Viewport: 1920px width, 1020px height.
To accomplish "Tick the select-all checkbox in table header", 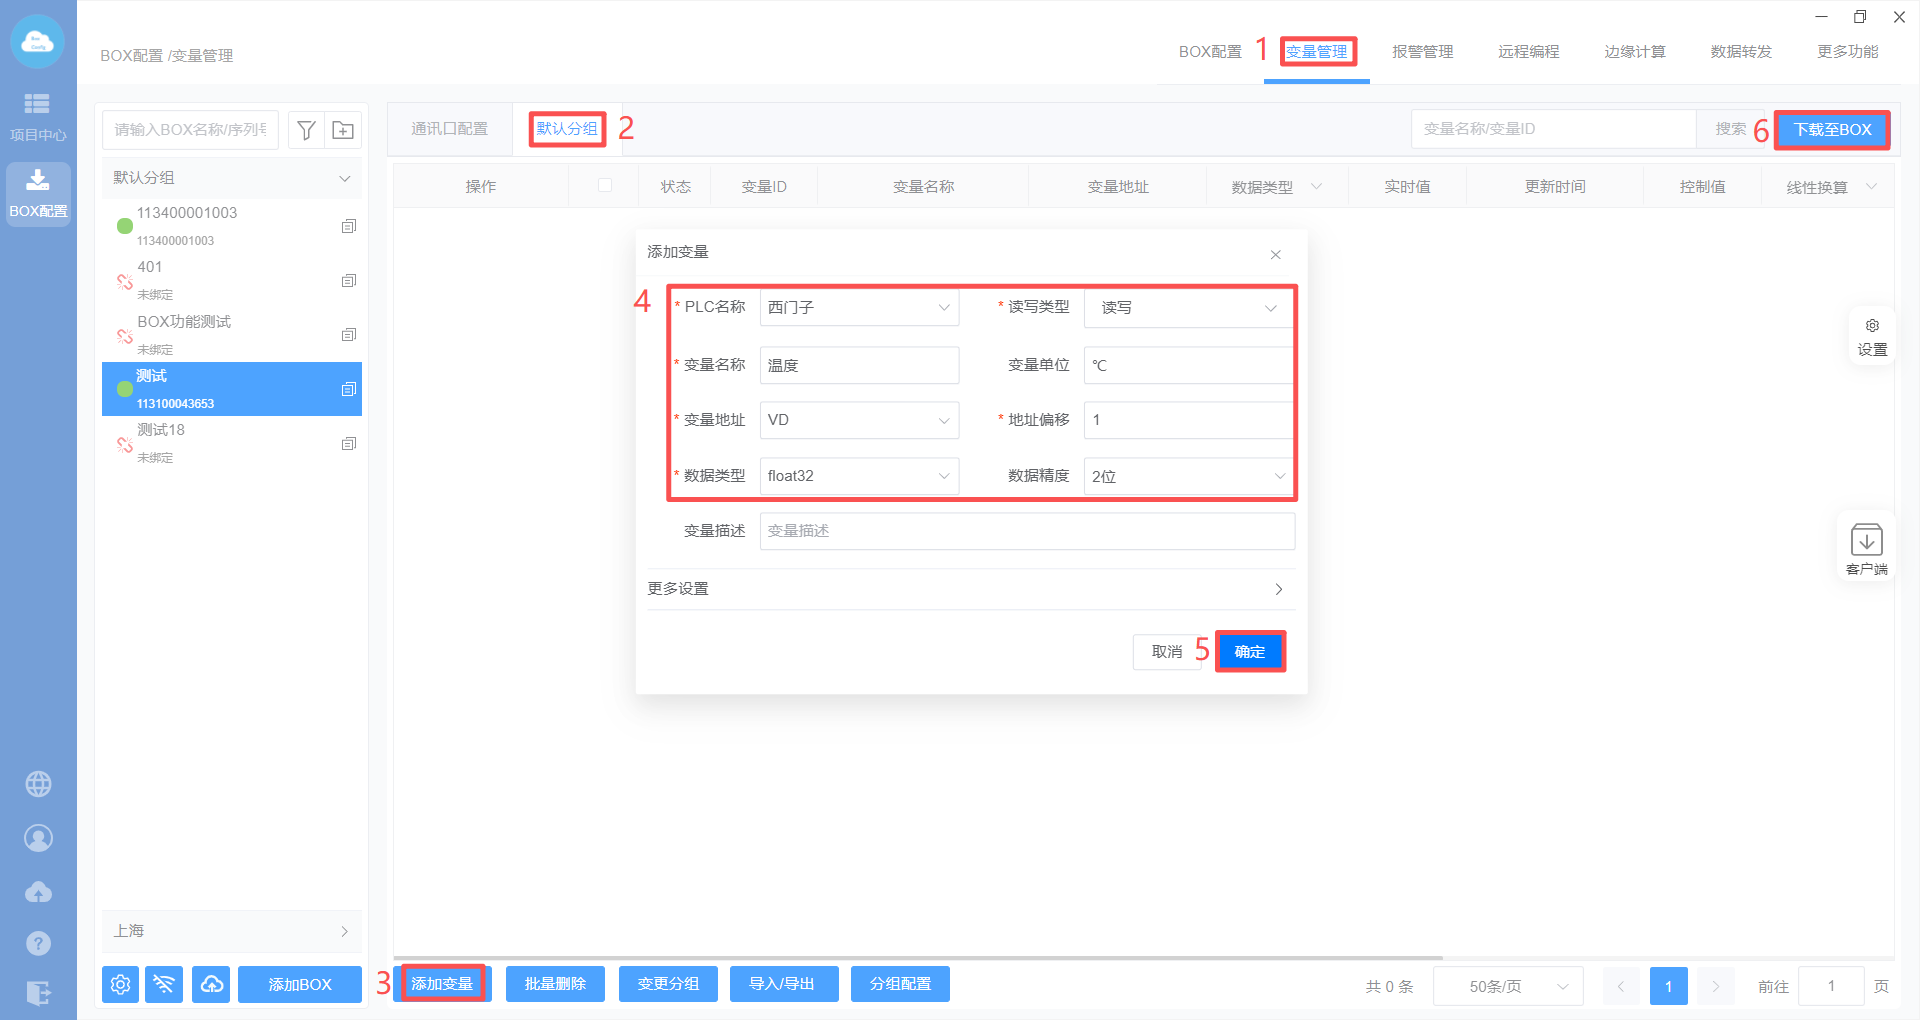I will pyautogui.click(x=604, y=185).
